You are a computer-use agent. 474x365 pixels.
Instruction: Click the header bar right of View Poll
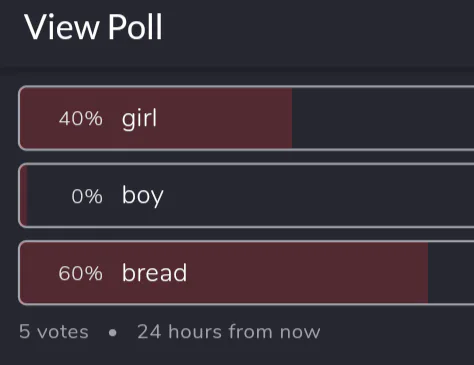click(x=318, y=33)
